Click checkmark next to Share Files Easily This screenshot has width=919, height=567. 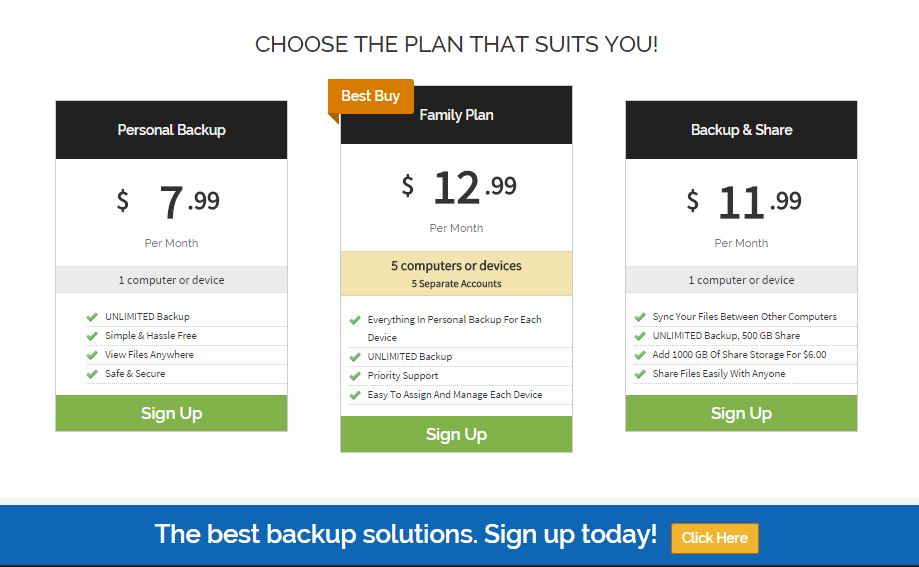[640, 374]
